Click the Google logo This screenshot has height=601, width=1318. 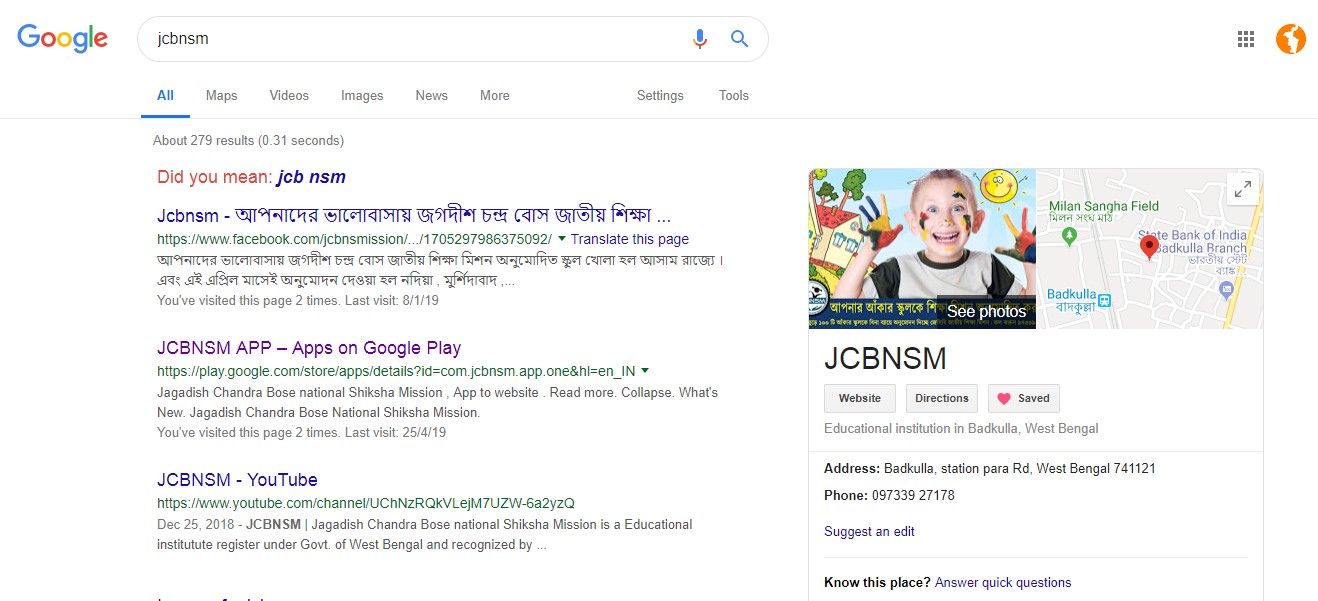coord(62,39)
